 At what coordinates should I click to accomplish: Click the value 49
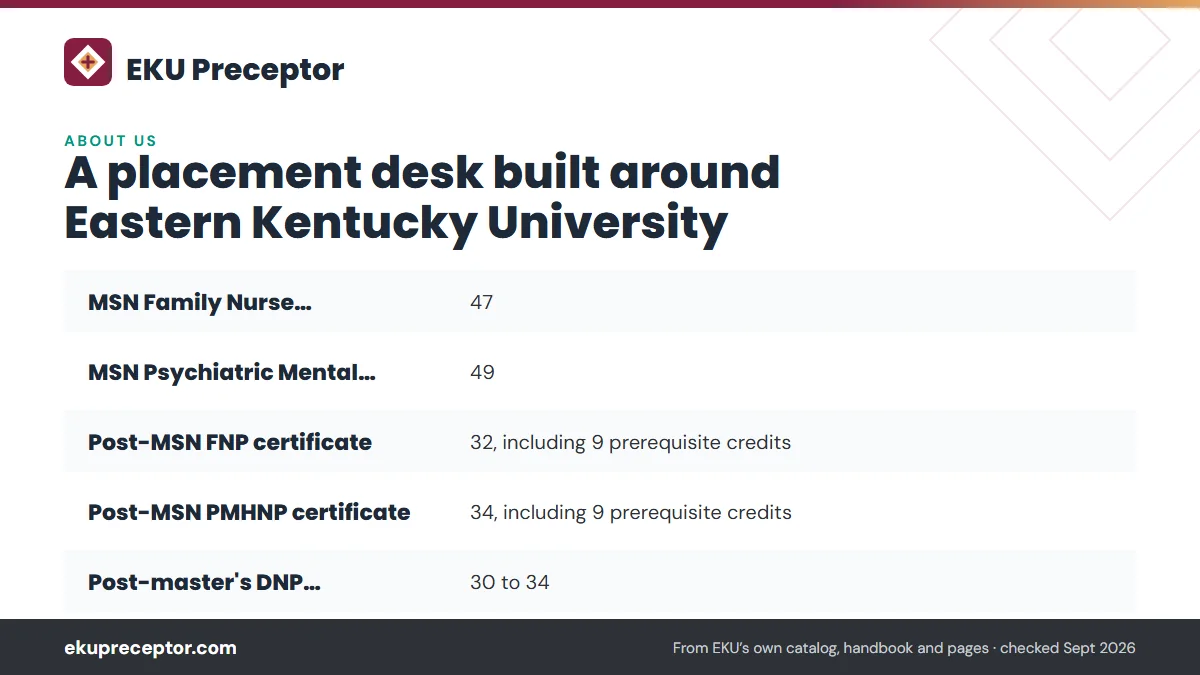(x=482, y=372)
